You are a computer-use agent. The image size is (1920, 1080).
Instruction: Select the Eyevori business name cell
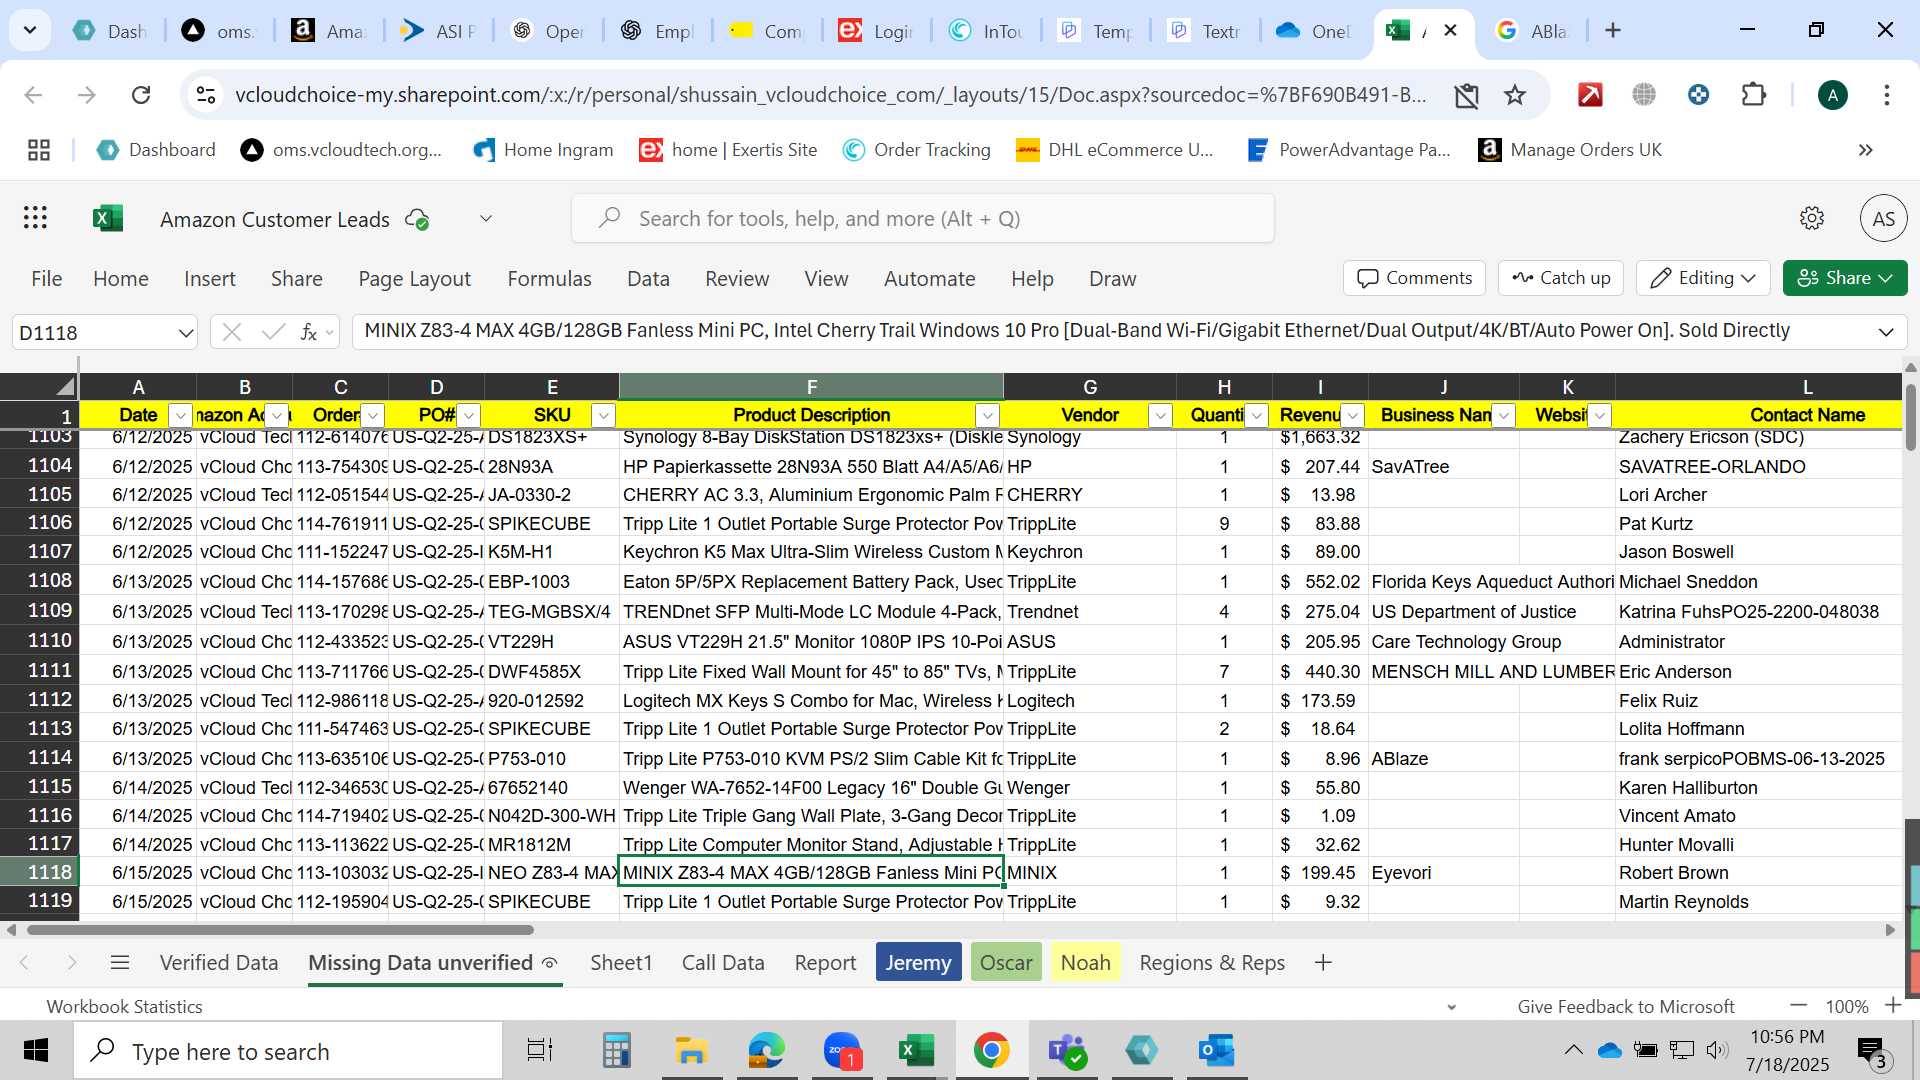click(1443, 873)
